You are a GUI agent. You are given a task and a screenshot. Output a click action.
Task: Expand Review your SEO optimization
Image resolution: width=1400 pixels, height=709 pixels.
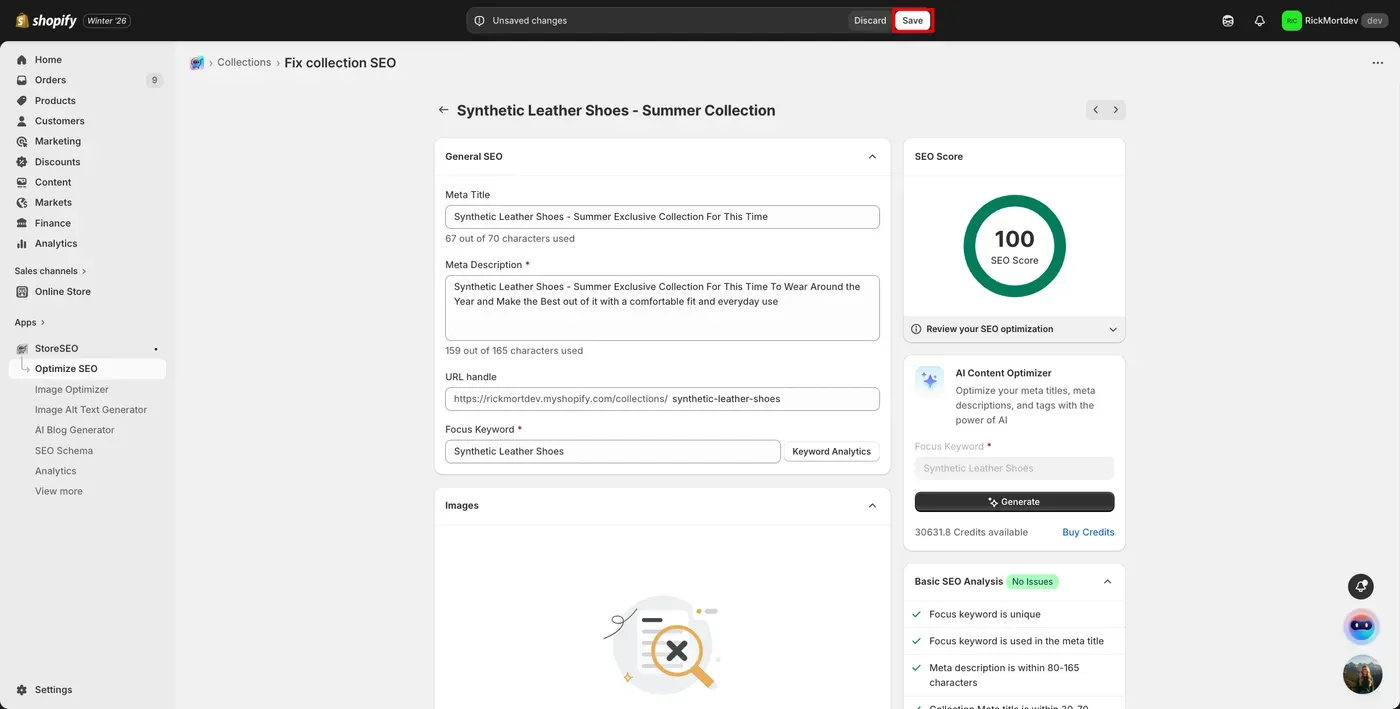pyautogui.click(x=1014, y=329)
